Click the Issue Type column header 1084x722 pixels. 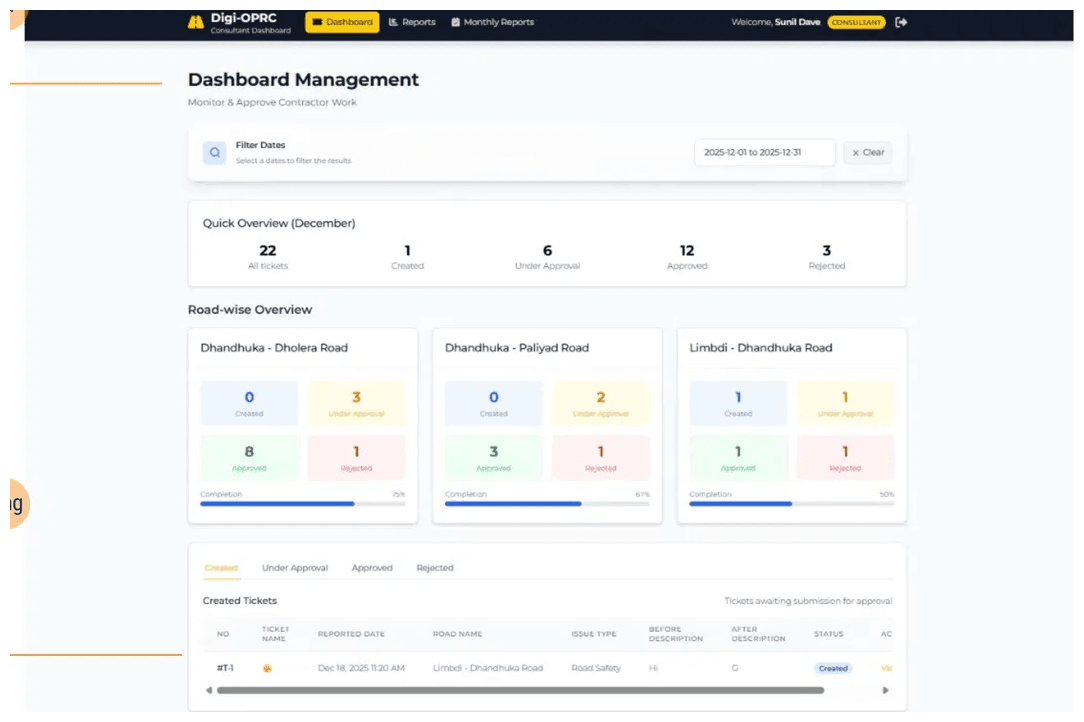(x=593, y=633)
